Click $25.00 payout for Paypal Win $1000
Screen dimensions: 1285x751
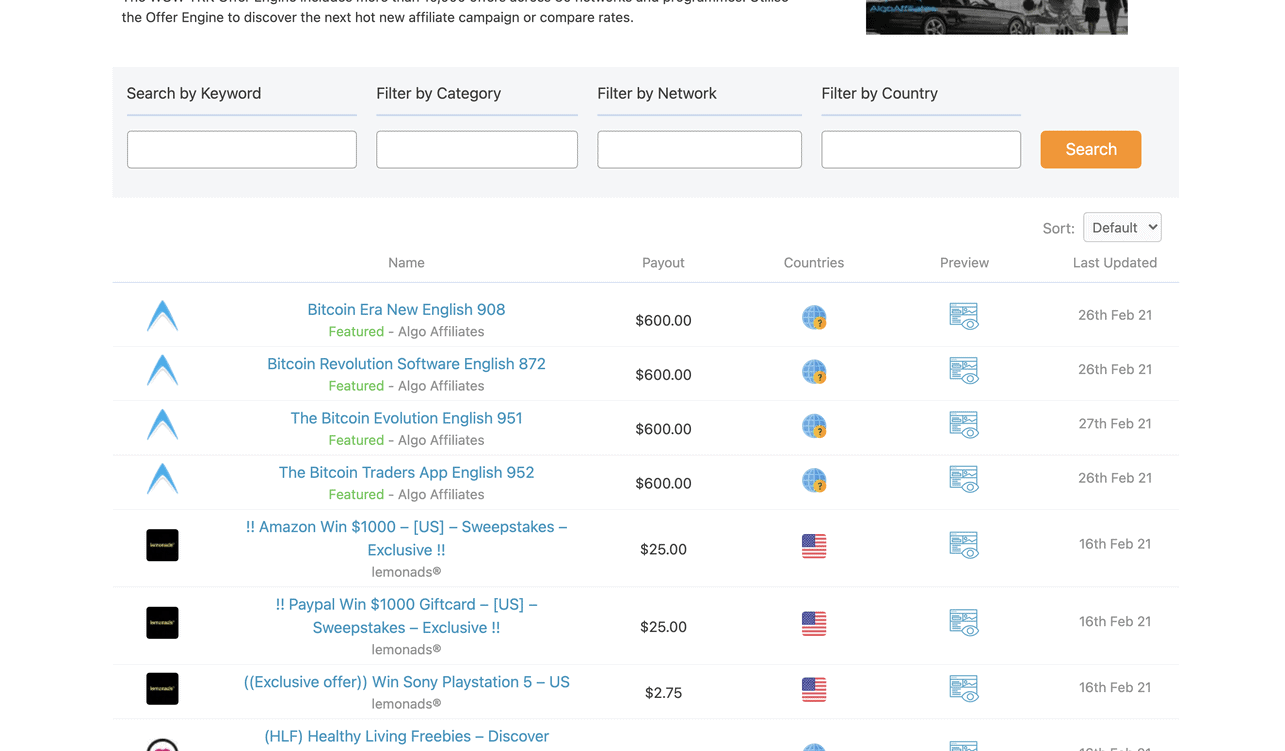pos(663,627)
